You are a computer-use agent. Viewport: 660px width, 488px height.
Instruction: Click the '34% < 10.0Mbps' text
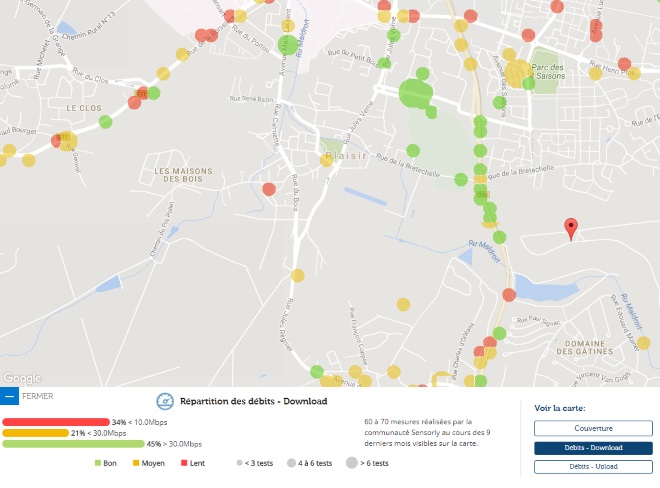[x=140, y=422]
